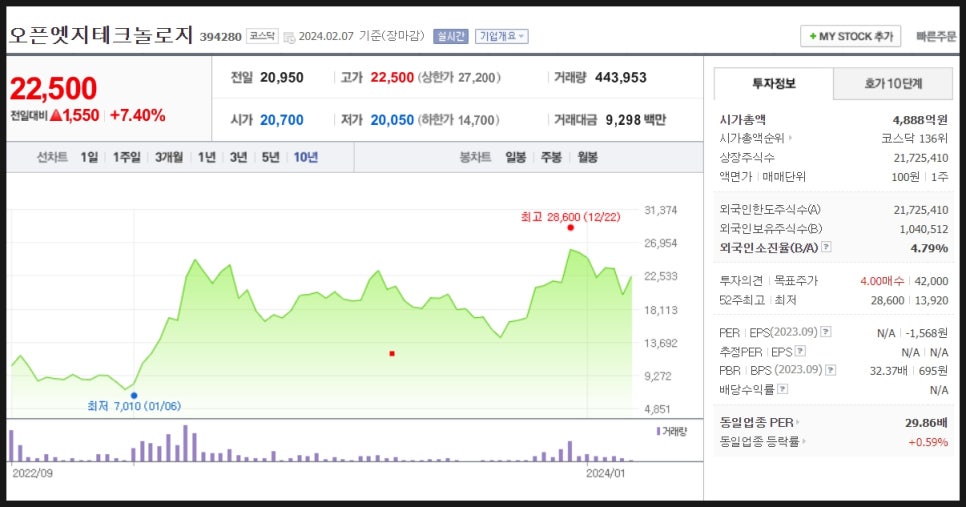The width and height of the screenshot is (966, 507).
Task: Click the 시가총액순위 link
Action: click(x=752, y=139)
